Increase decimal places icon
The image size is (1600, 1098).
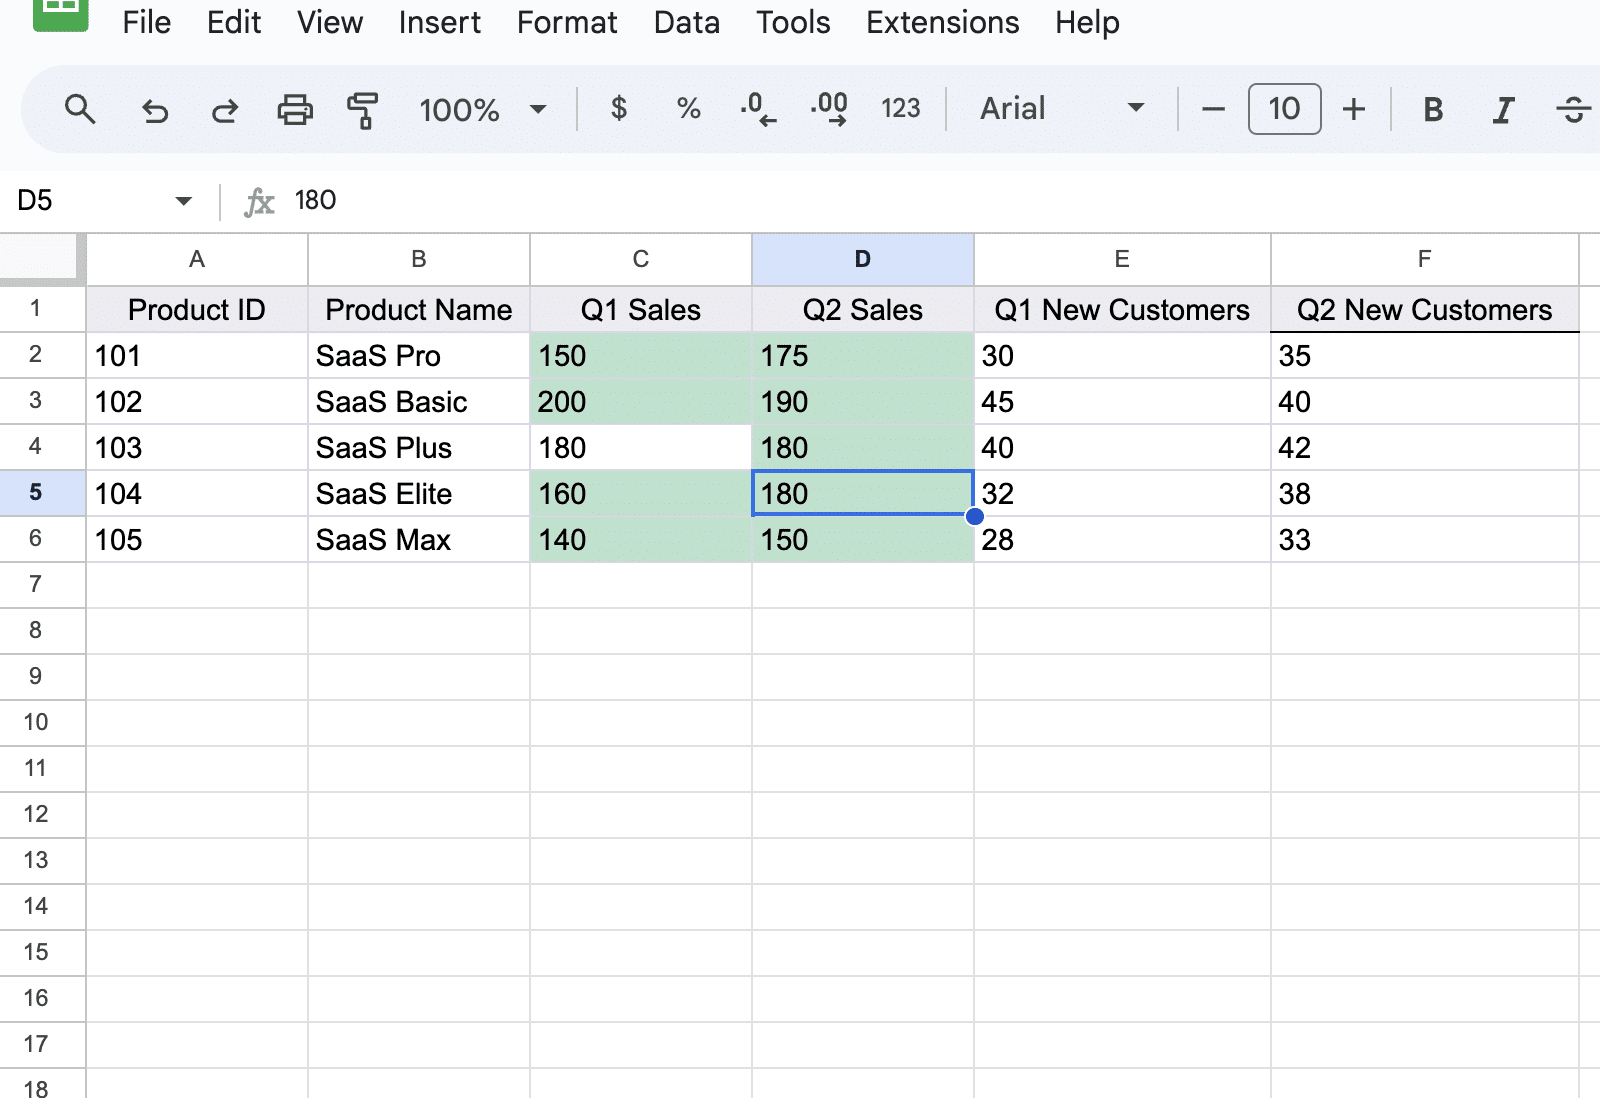830,108
